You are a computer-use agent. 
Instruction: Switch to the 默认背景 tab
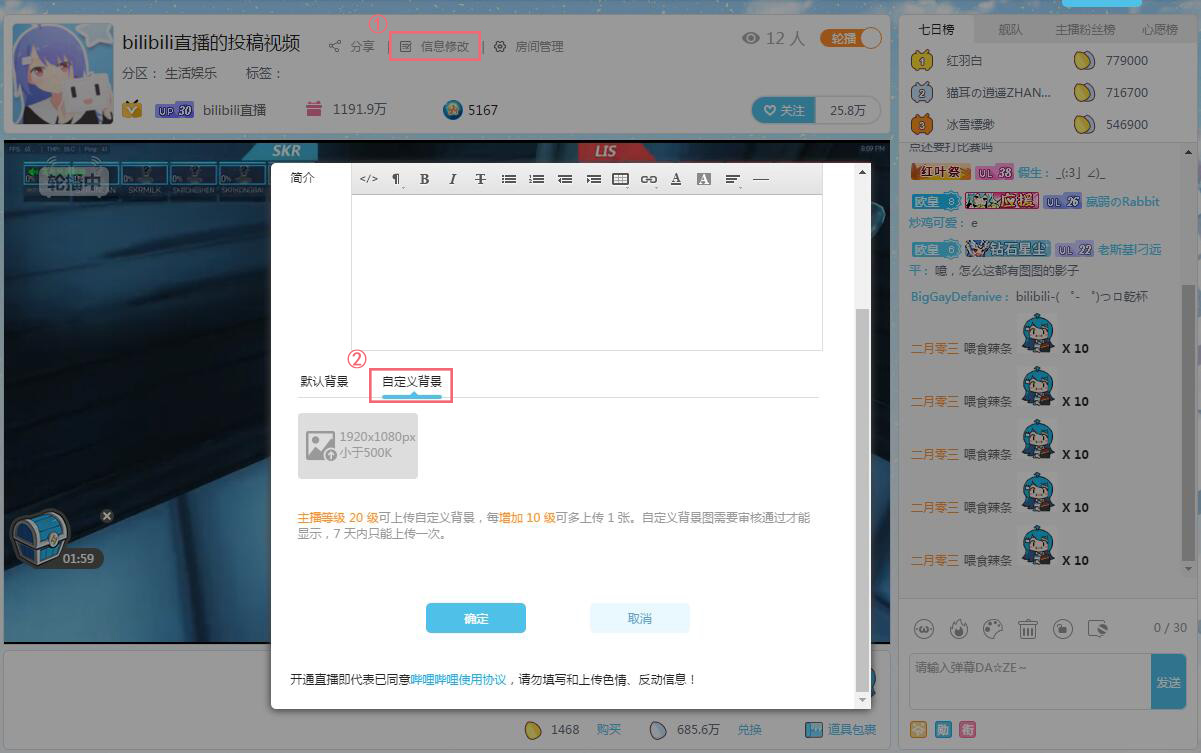click(324, 381)
